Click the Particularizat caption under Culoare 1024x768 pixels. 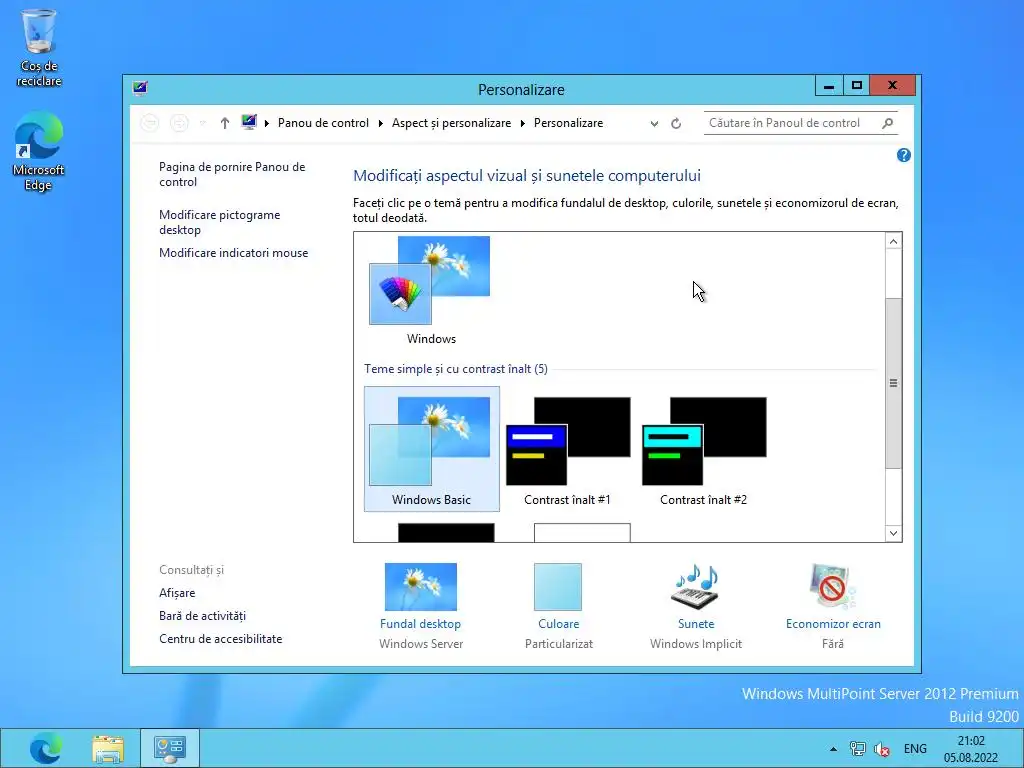point(558,644)
